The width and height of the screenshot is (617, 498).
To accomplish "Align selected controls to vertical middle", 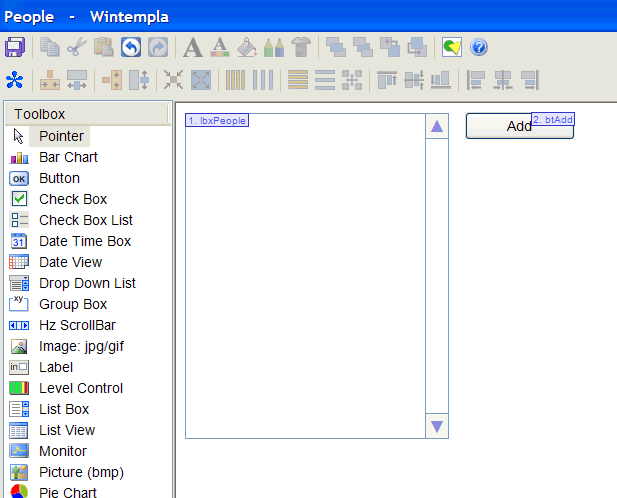I will 414,80.
